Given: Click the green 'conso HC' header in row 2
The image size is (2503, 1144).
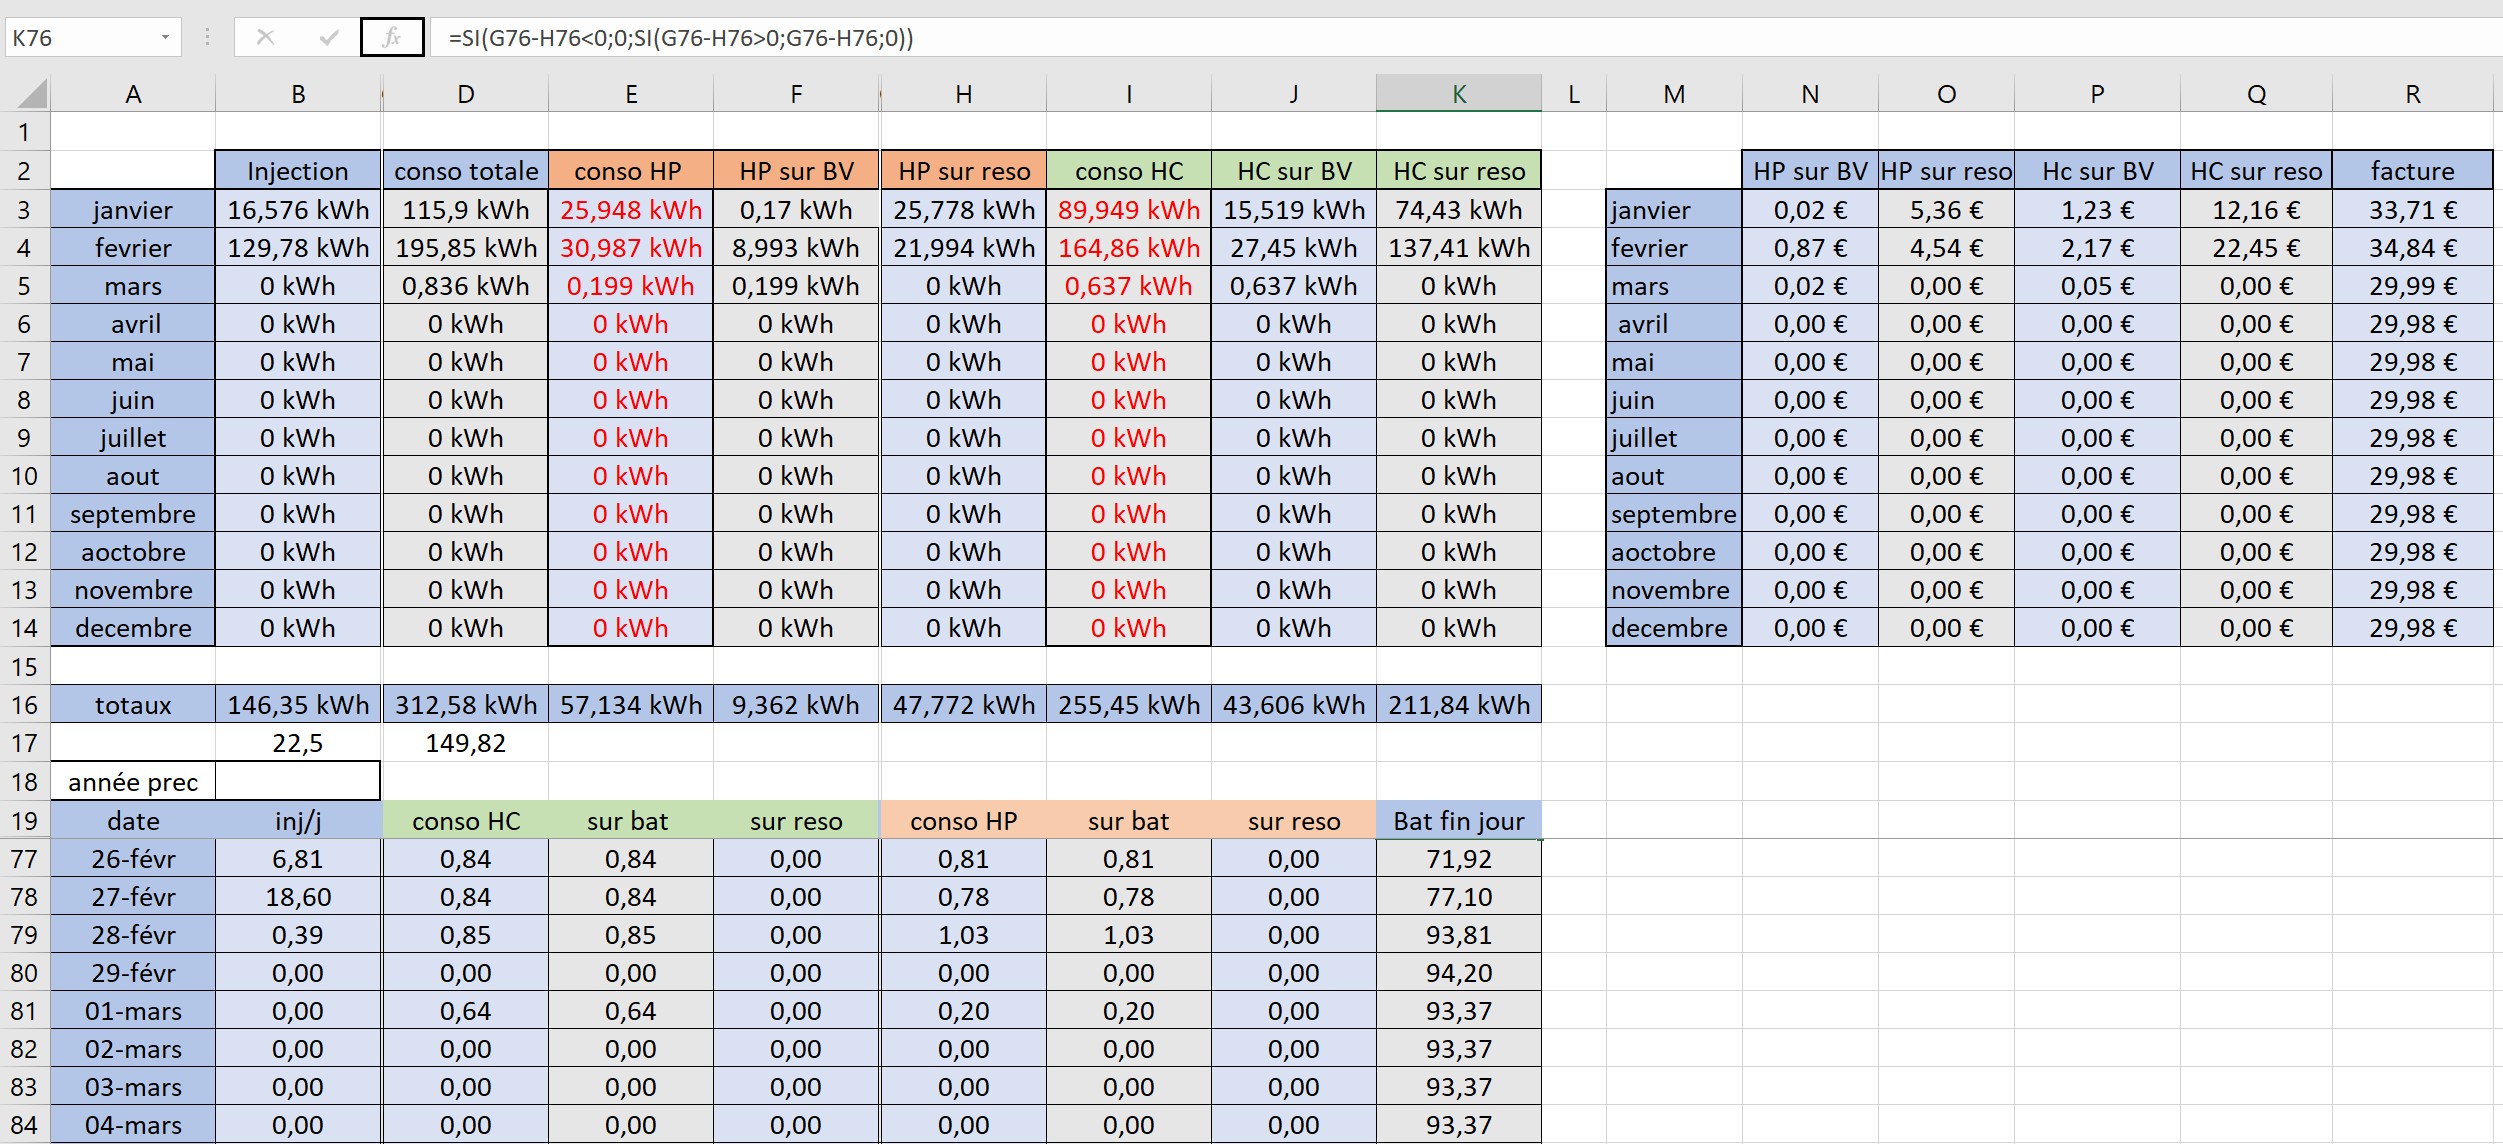Looking at the screenshot, I should tap(1128, 171).
